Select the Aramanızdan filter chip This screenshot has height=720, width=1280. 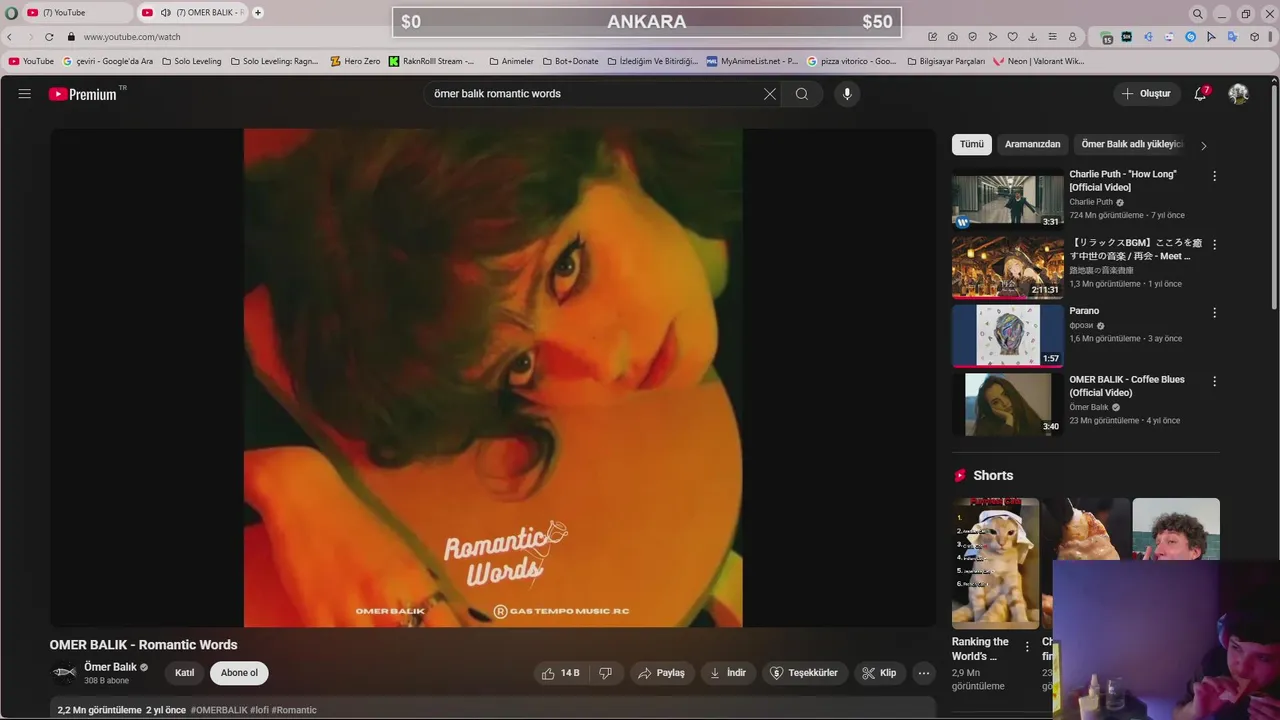click(x=1033, y=145)
